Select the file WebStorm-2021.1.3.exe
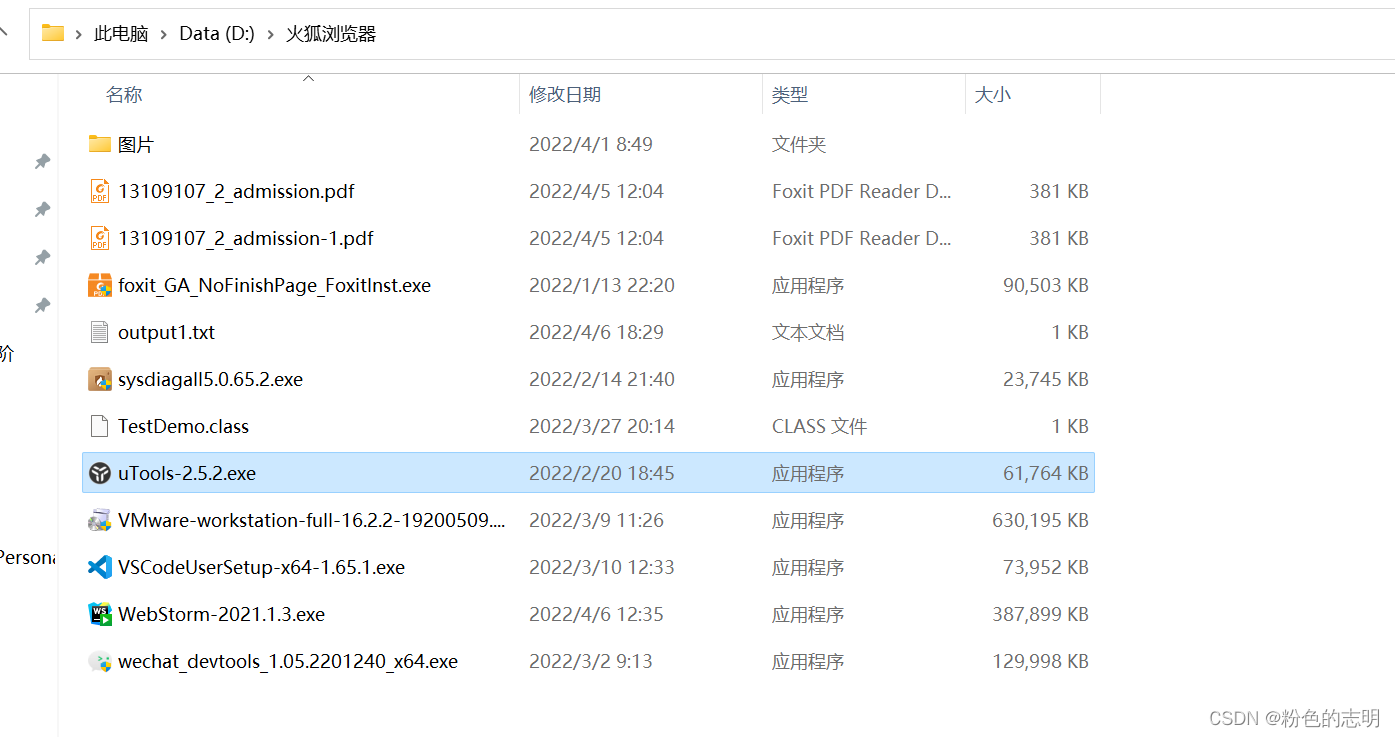 [221, 614]
